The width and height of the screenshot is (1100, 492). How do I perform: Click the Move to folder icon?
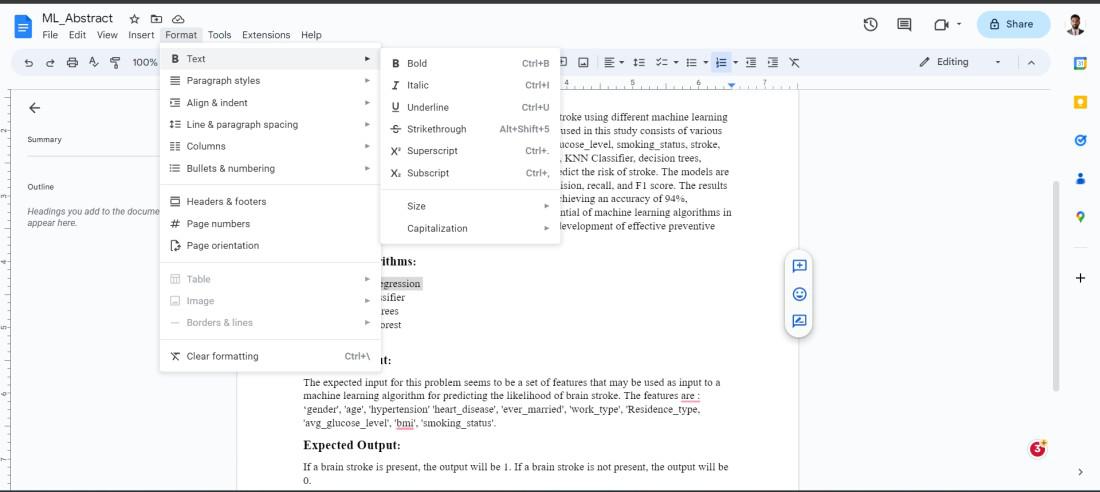point(156,19)
